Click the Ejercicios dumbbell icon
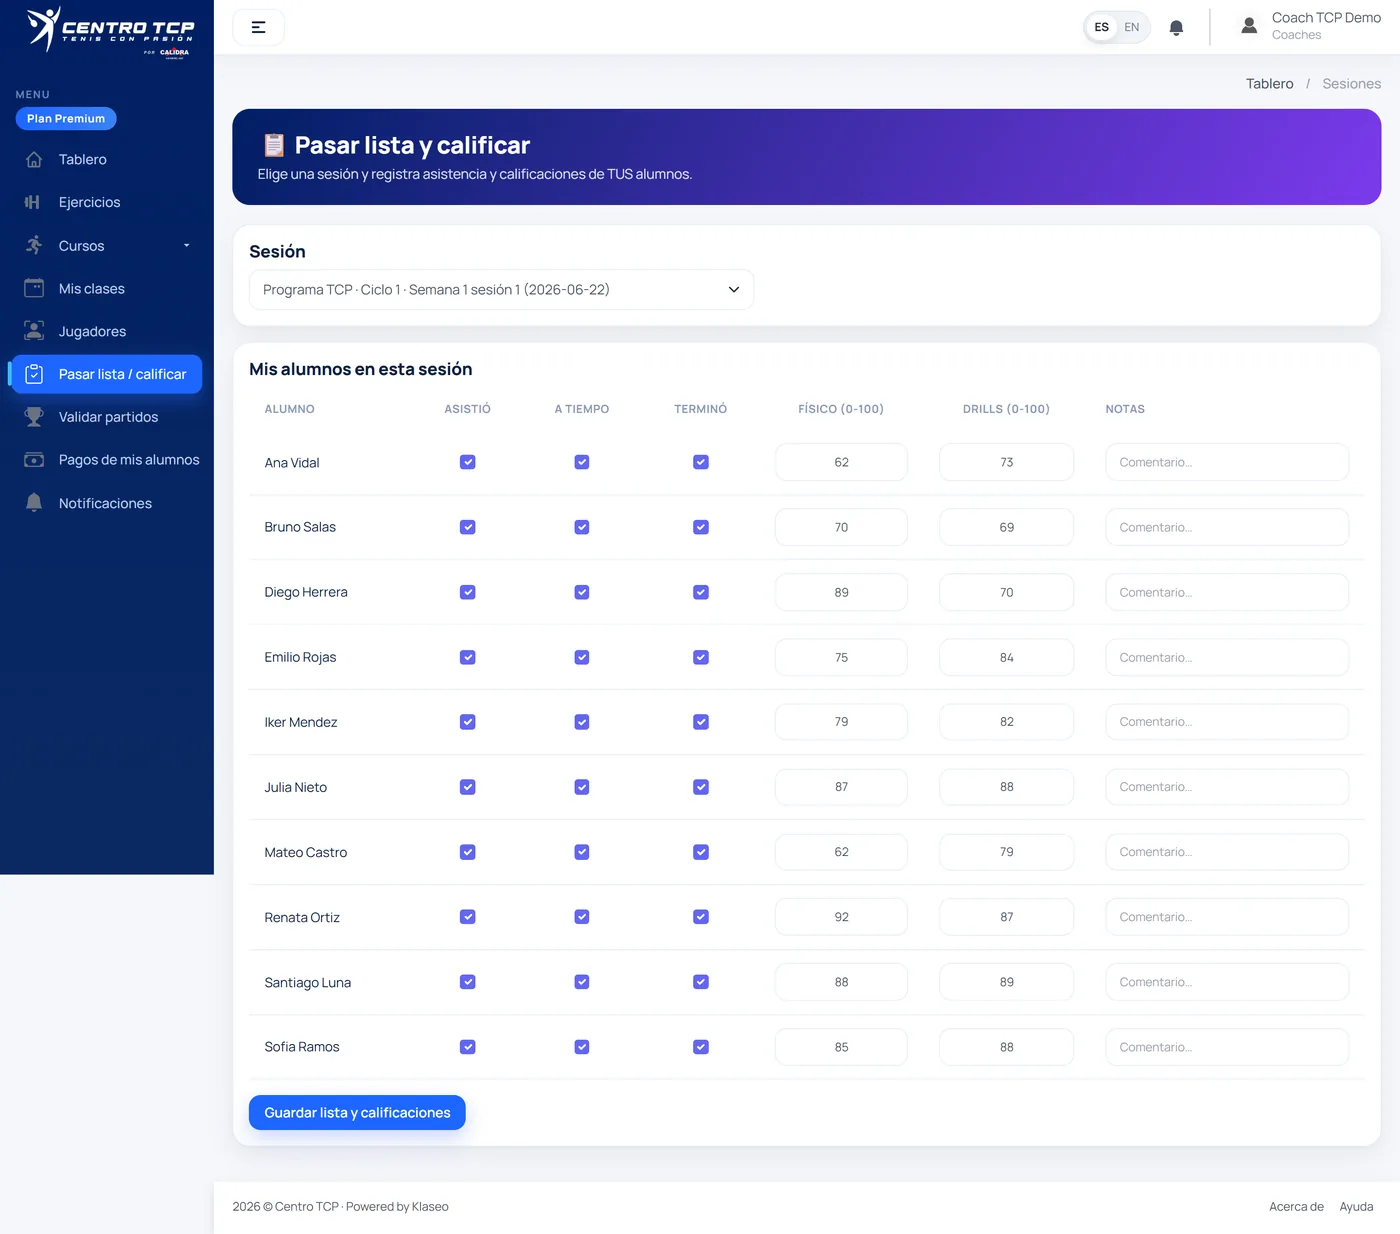The height and width of the screenshot is (1234, 1400). point(33,202)
